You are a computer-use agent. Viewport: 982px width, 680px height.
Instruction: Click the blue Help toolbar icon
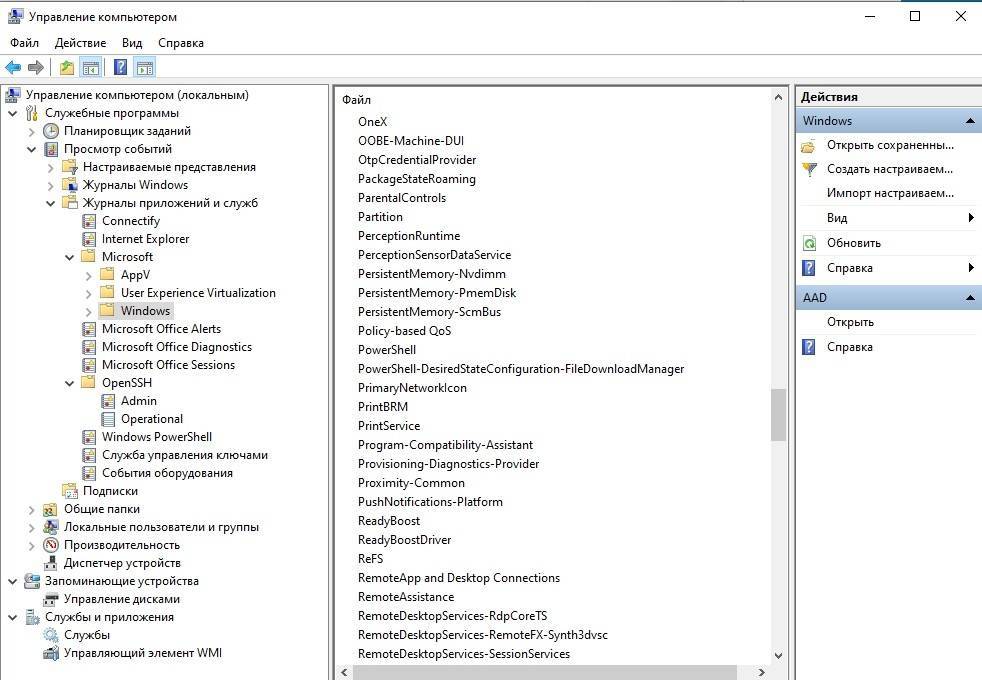pos(120,68)
